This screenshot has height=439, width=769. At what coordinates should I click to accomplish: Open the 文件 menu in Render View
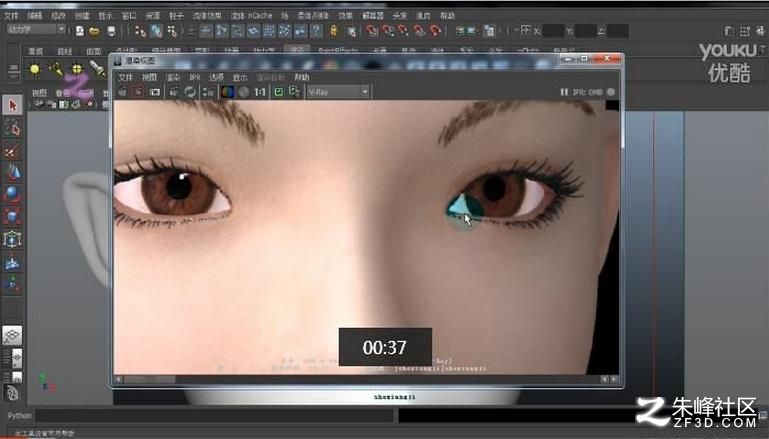click(126, 77)
